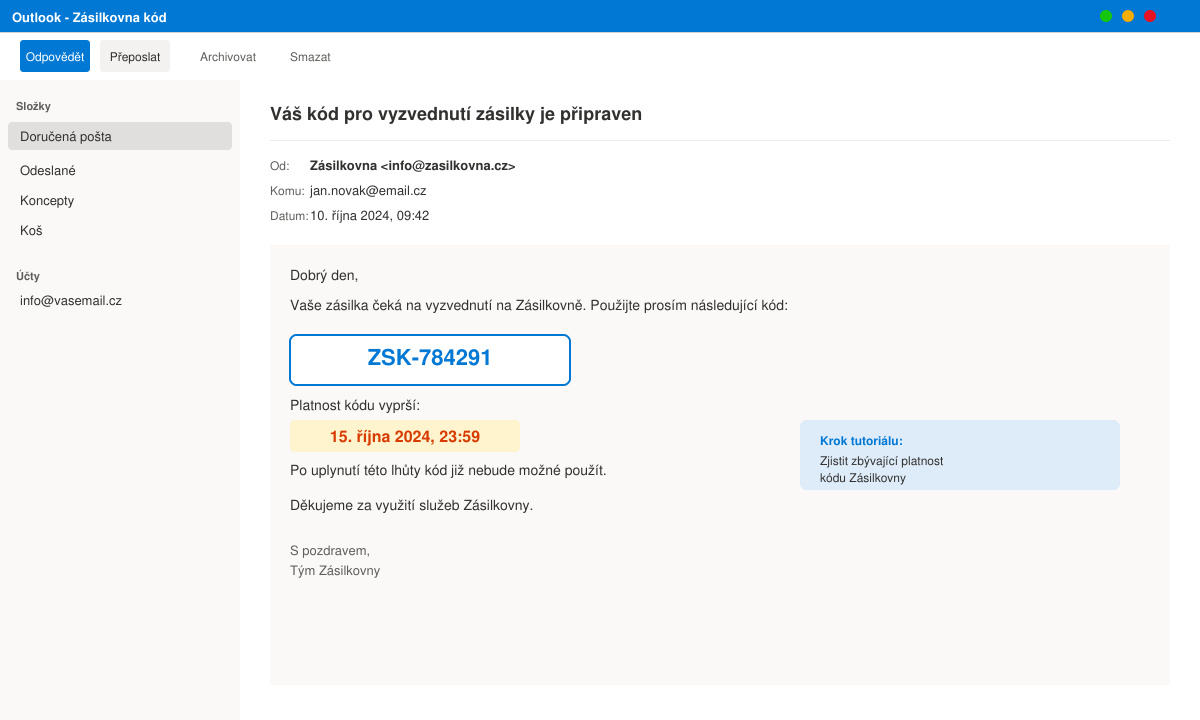This screenshot has width=1200, height=720.
Task: Click the Složky section heading
Action: (33, 106)
